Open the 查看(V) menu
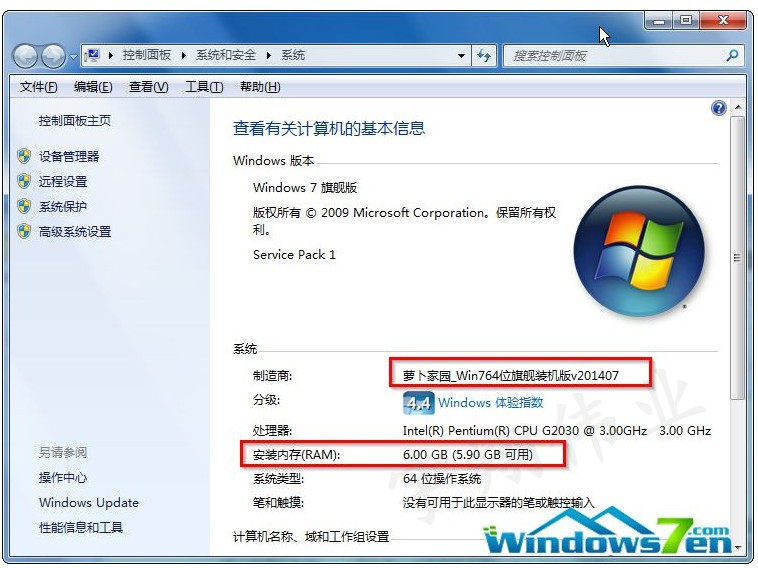 (x=148, y=87)
